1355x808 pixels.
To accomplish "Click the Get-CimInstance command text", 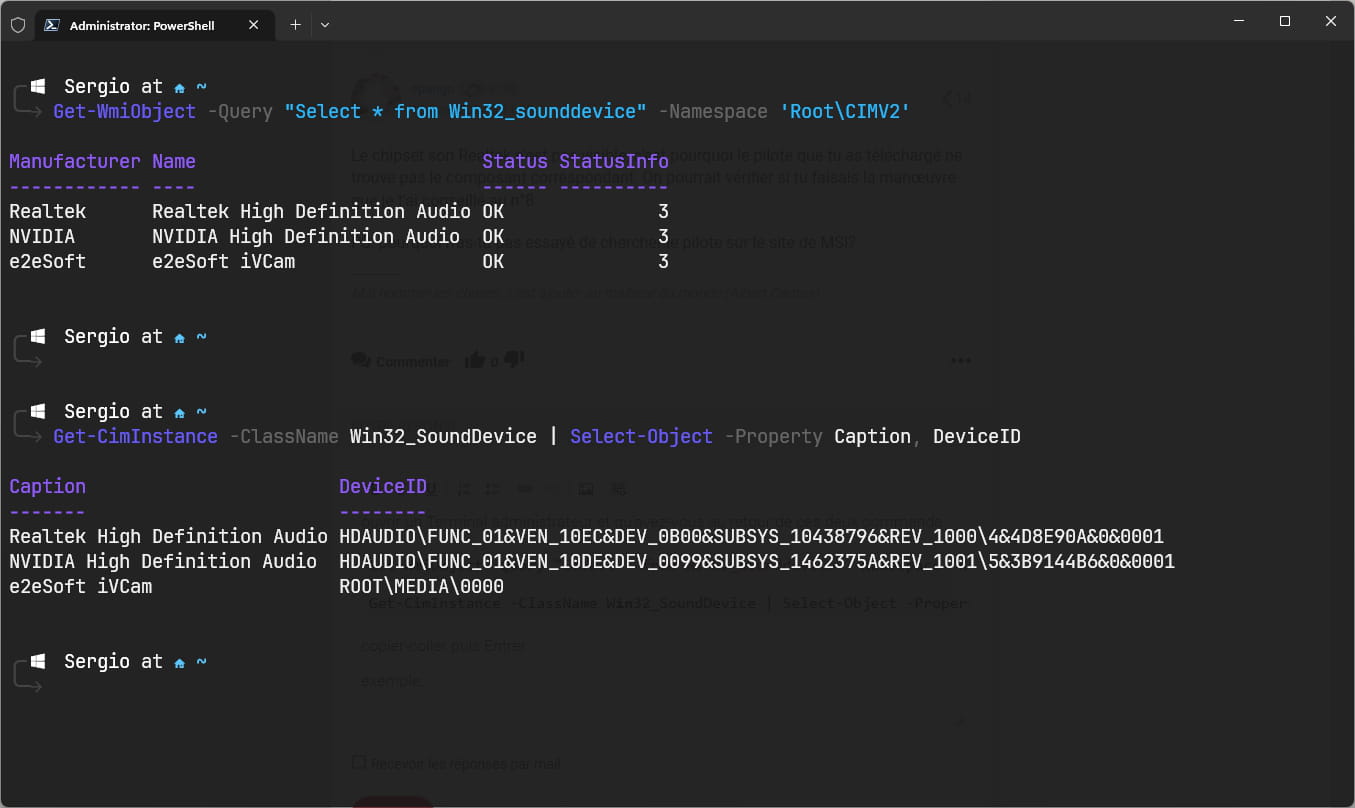I will (x=135, y=436).
